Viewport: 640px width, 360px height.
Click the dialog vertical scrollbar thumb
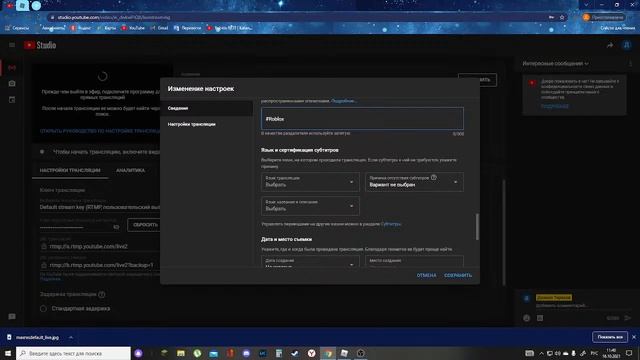(x=477, y=227)
